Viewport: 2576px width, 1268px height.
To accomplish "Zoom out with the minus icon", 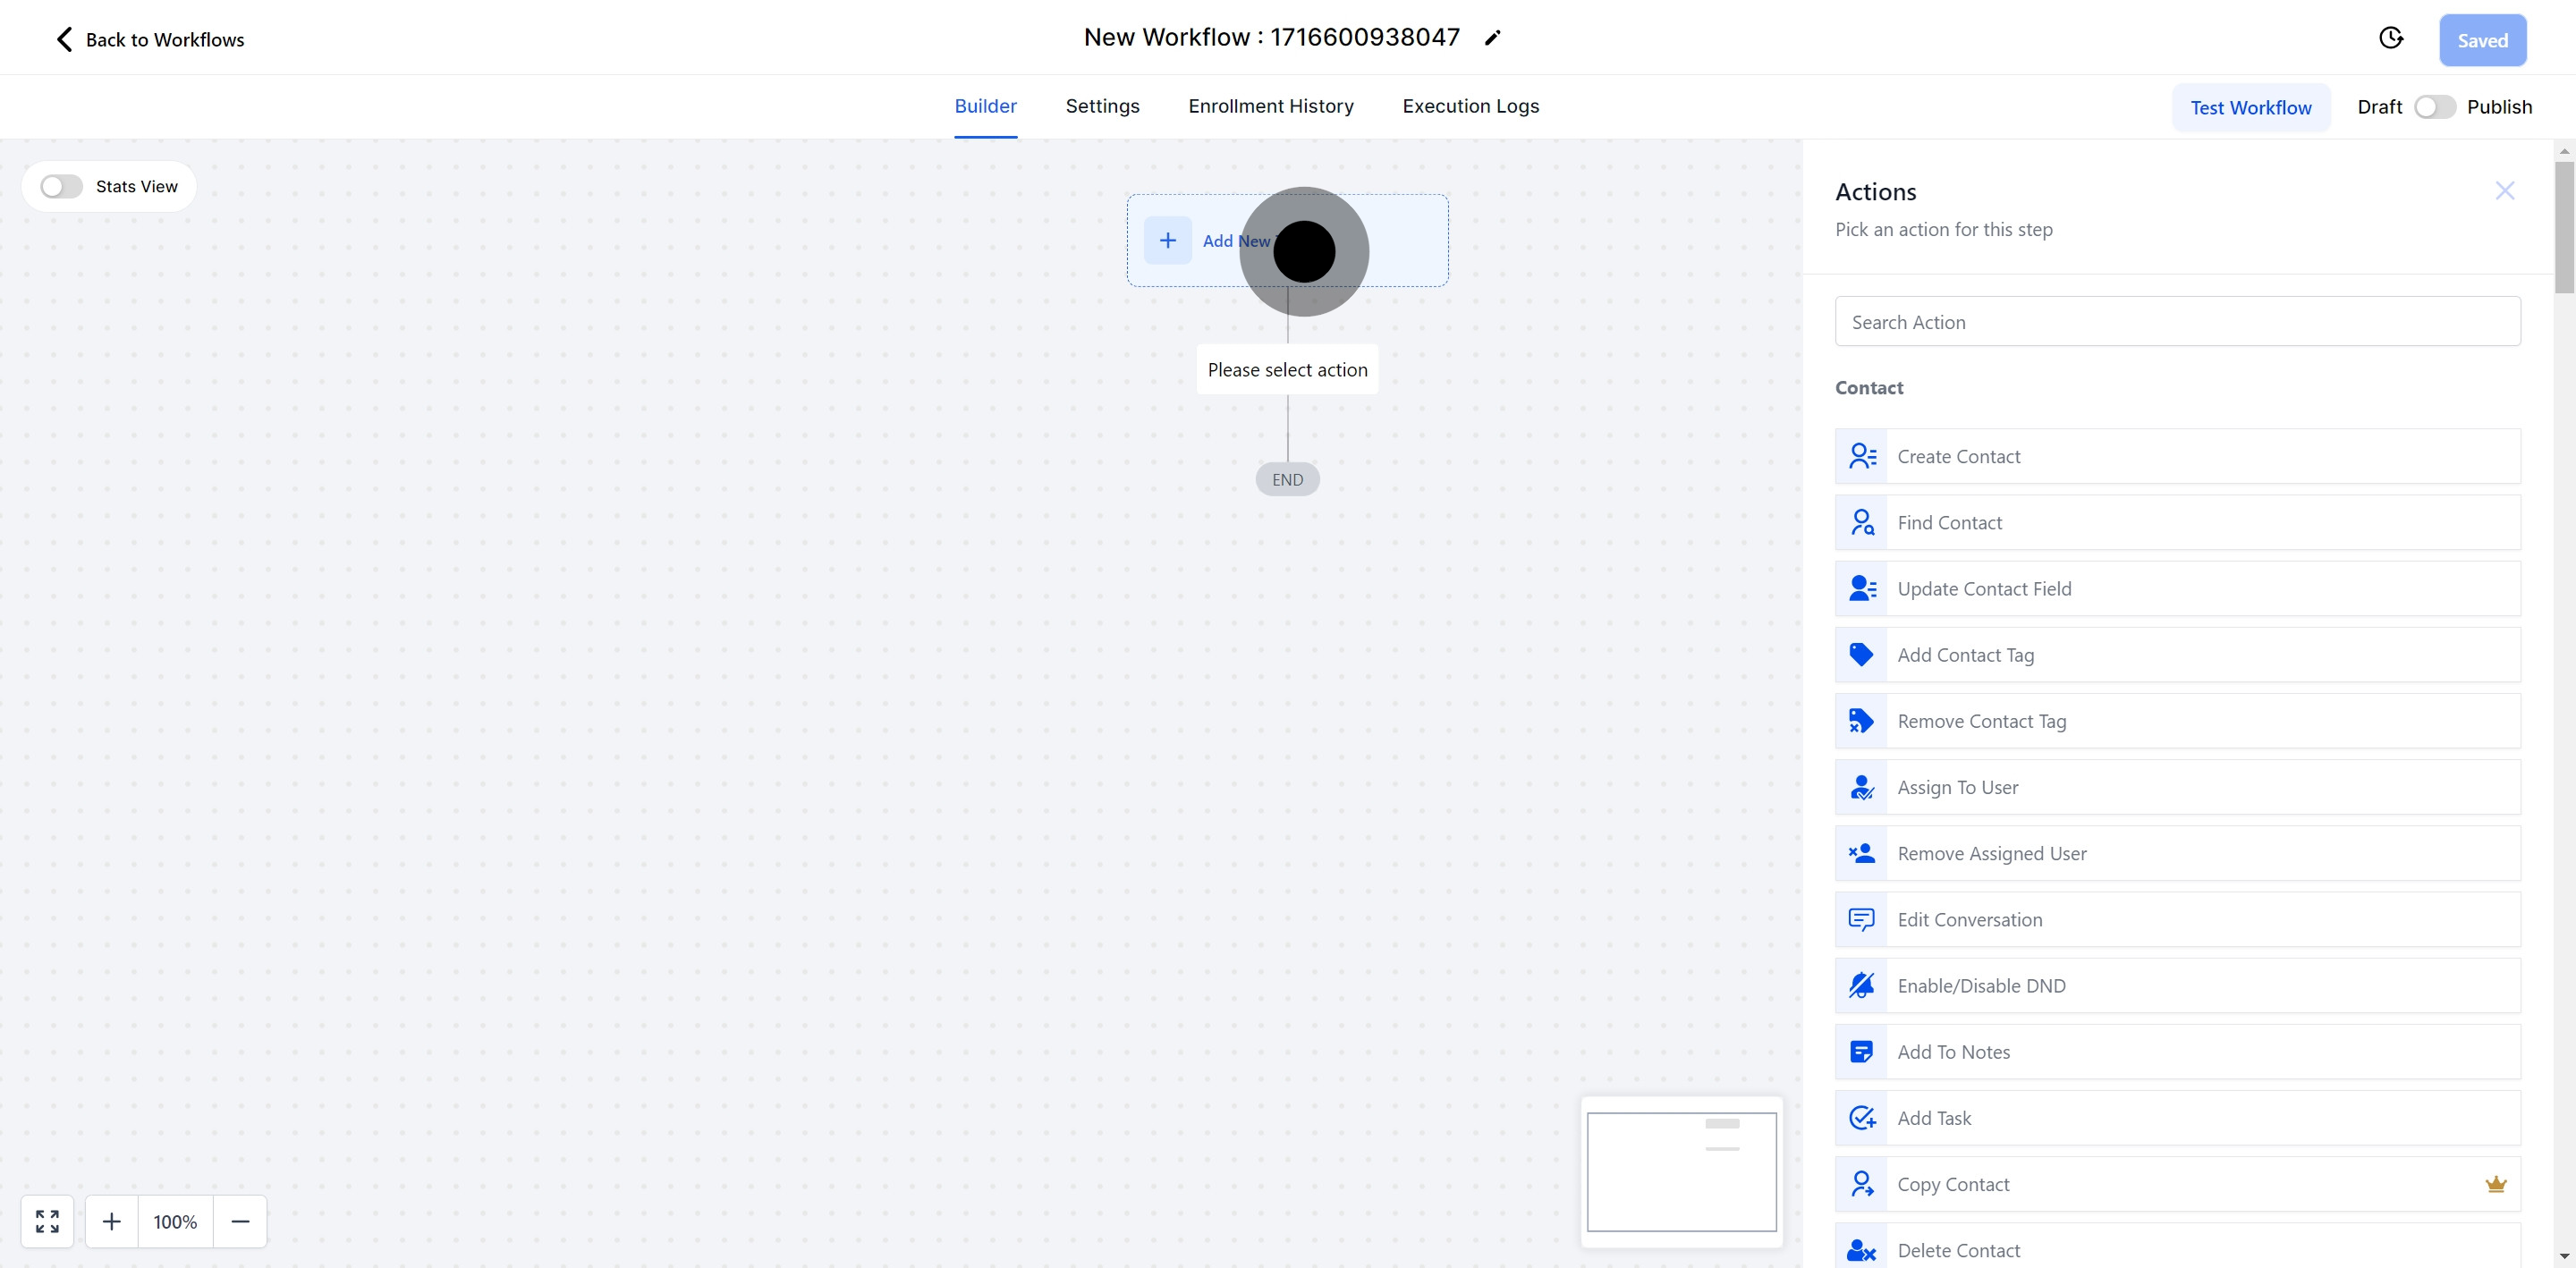I will [240, 1221].
